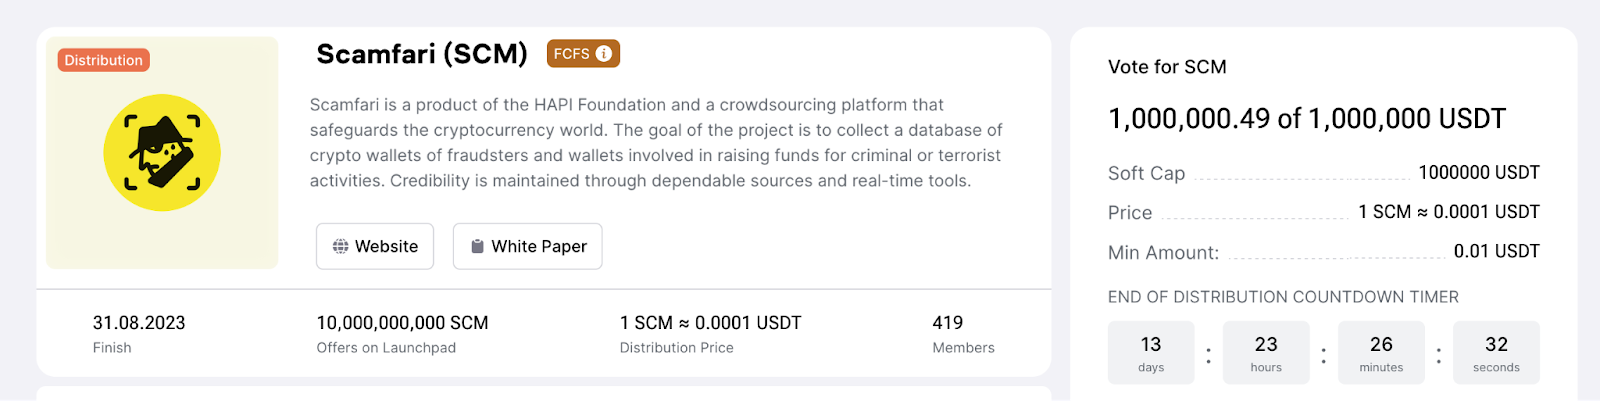
Task: Click the Min Amount 0.01 USDT value
Action: coord(1496,252)
